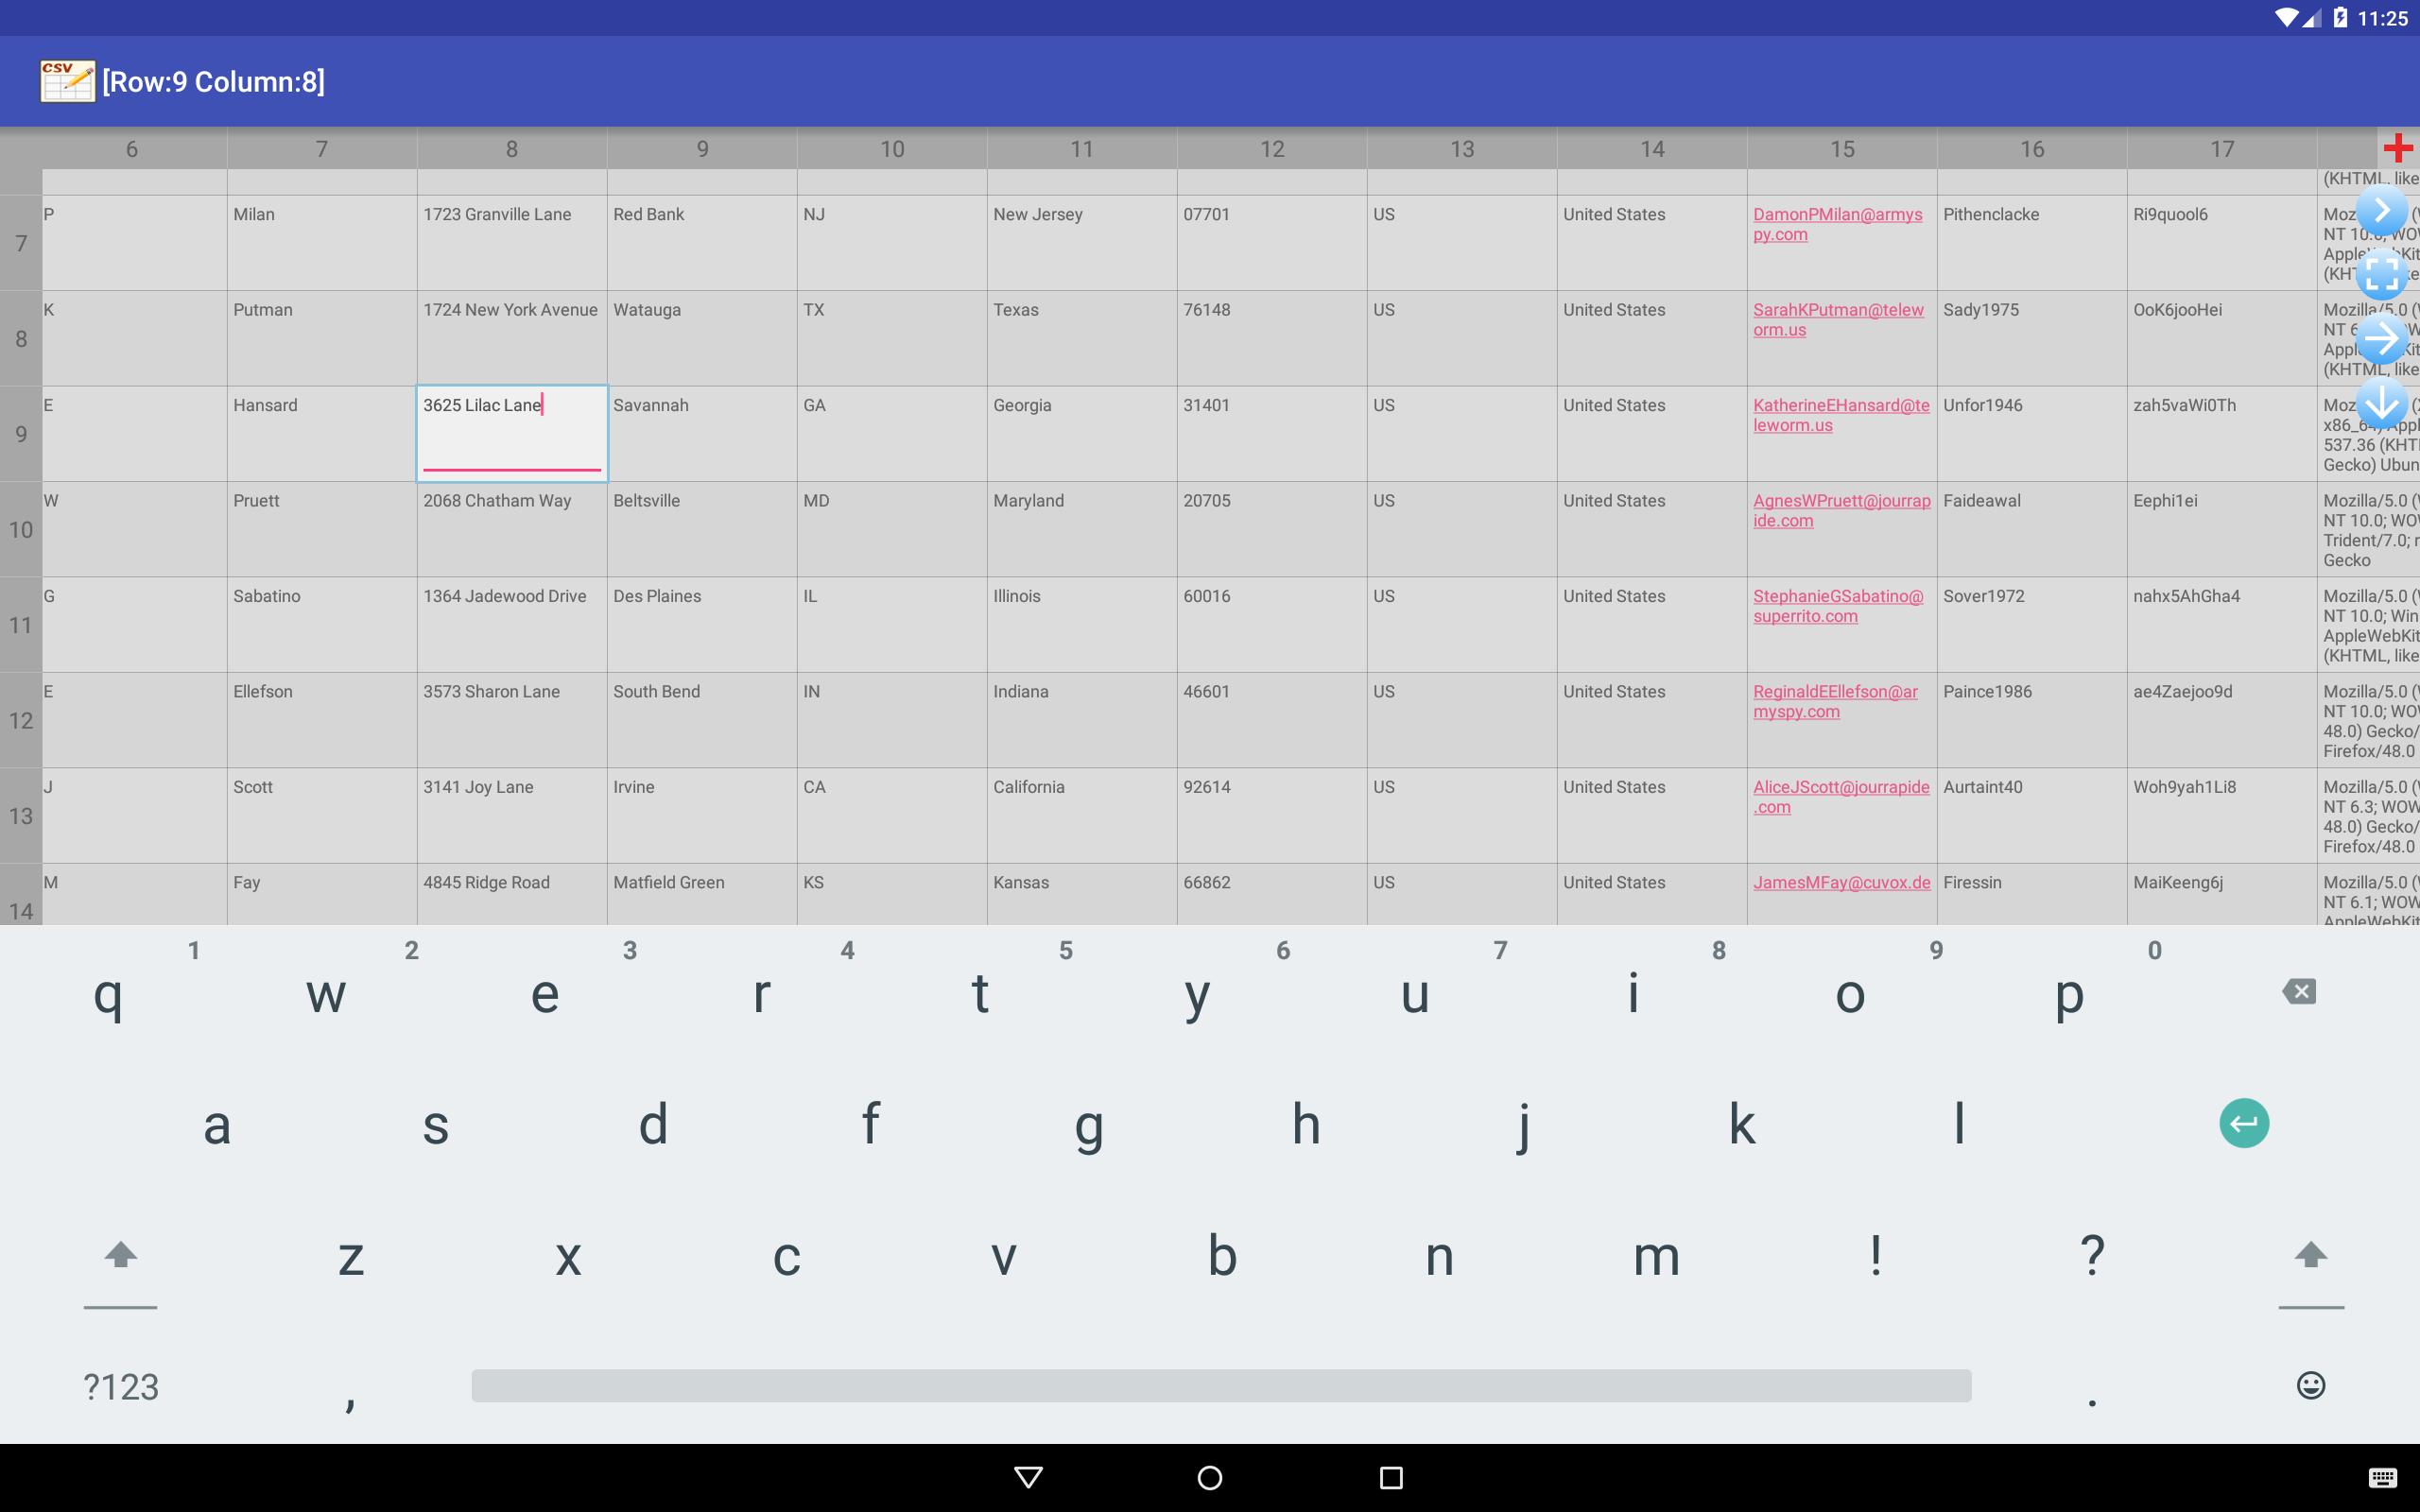Open email link StephanieGSabatino@superrito.com
The height and width of the screenshot is (1512, 2420).
pos(1838,606)
